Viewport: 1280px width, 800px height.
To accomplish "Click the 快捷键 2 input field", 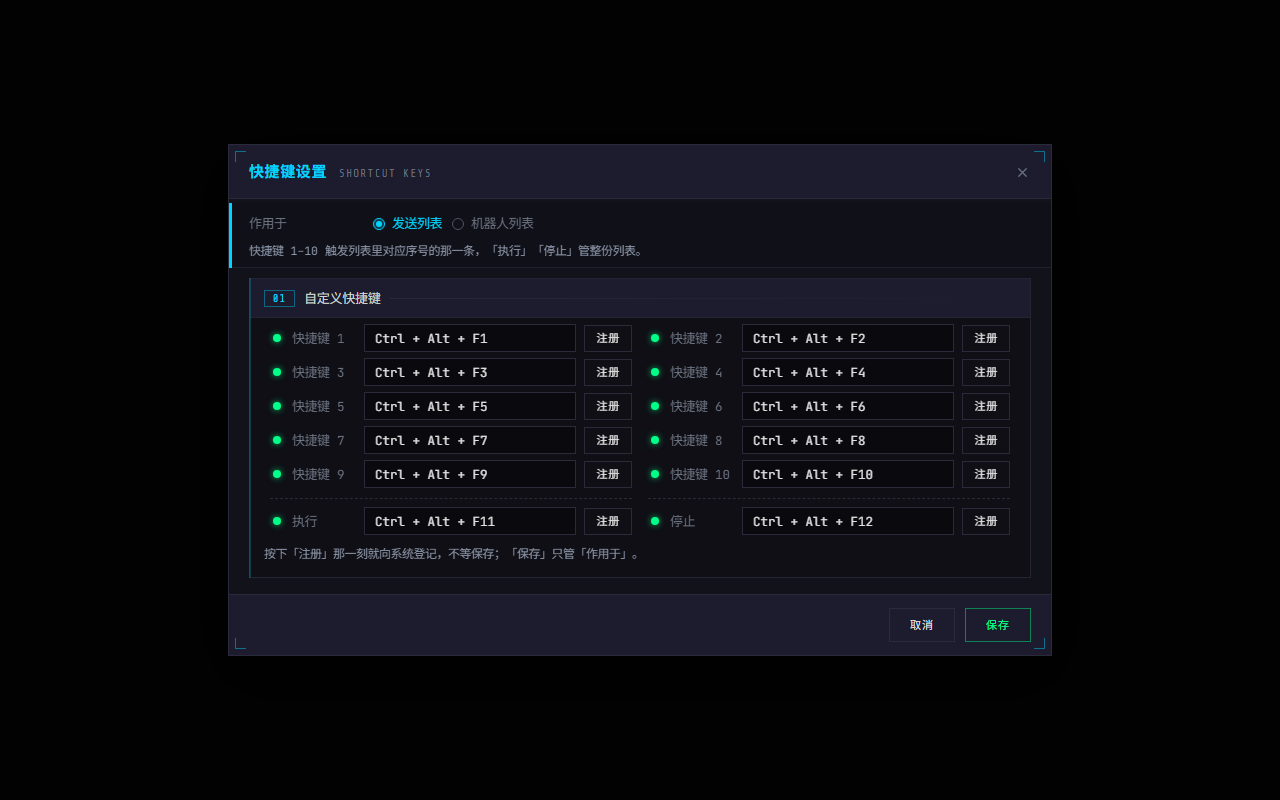I will (x=848, y=338).
